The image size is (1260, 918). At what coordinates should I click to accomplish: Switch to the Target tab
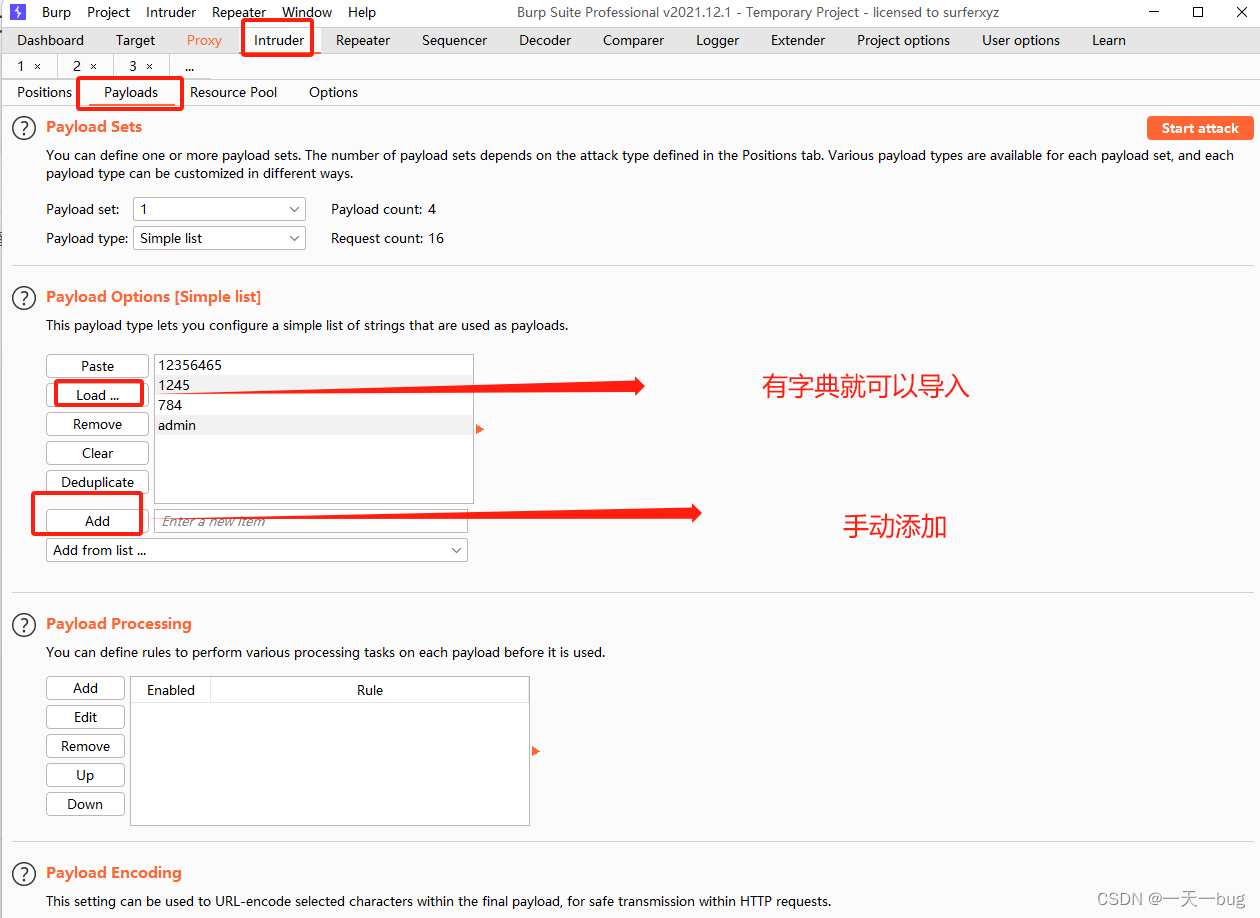coord(135,40)
